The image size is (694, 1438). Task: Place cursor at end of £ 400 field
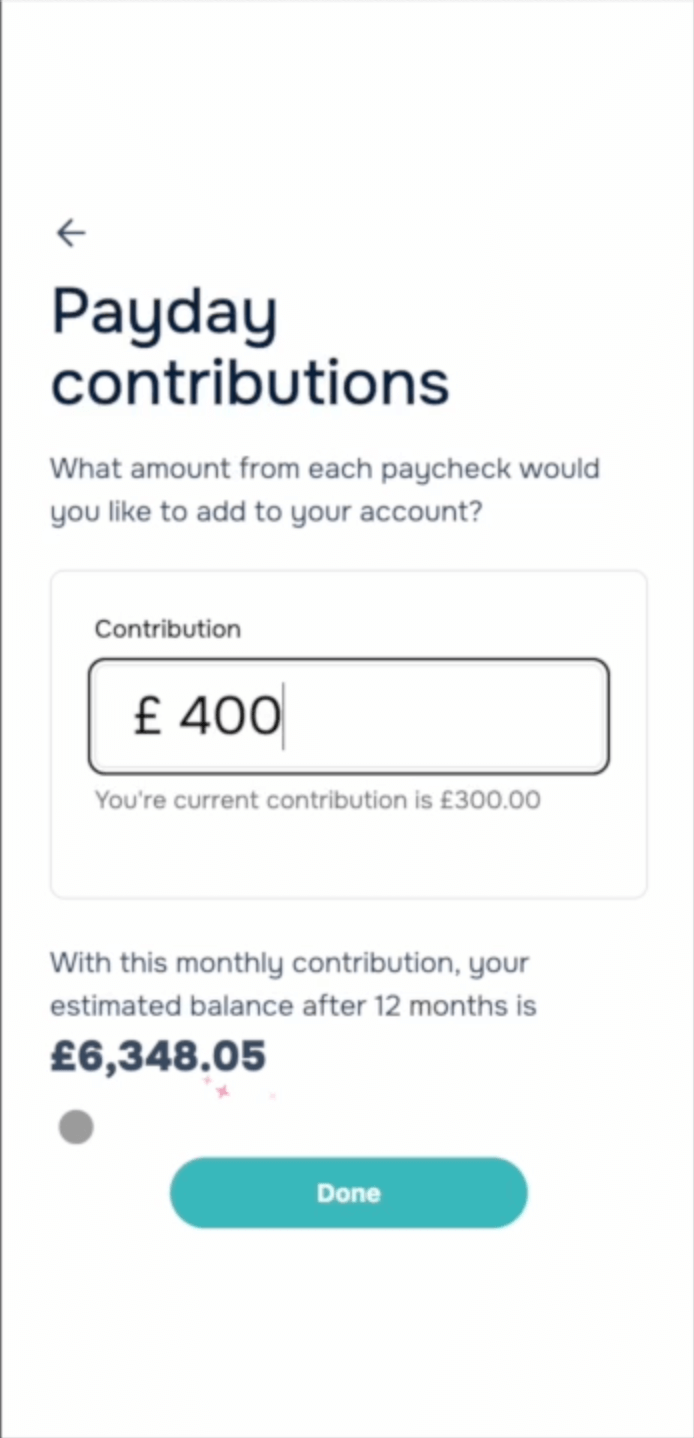coord(284,716)
